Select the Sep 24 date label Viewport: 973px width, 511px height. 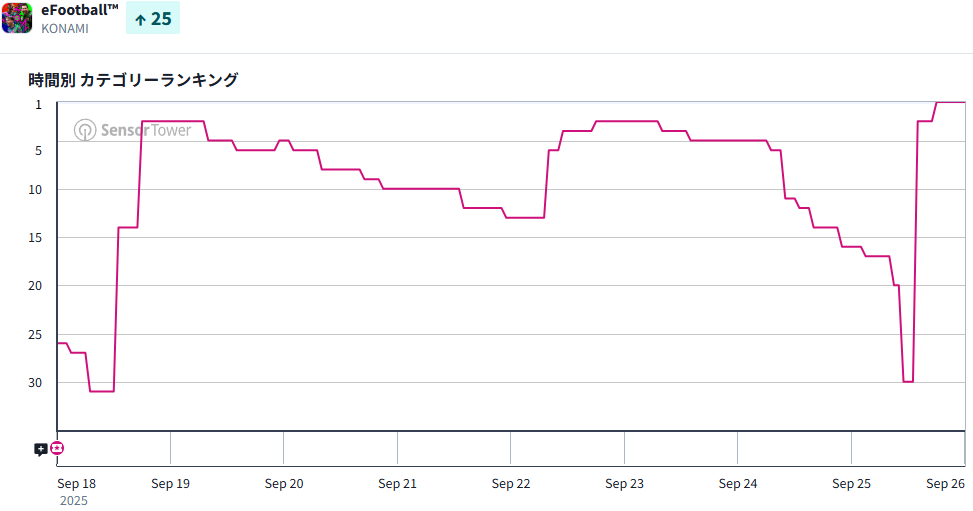pos(738,484)
